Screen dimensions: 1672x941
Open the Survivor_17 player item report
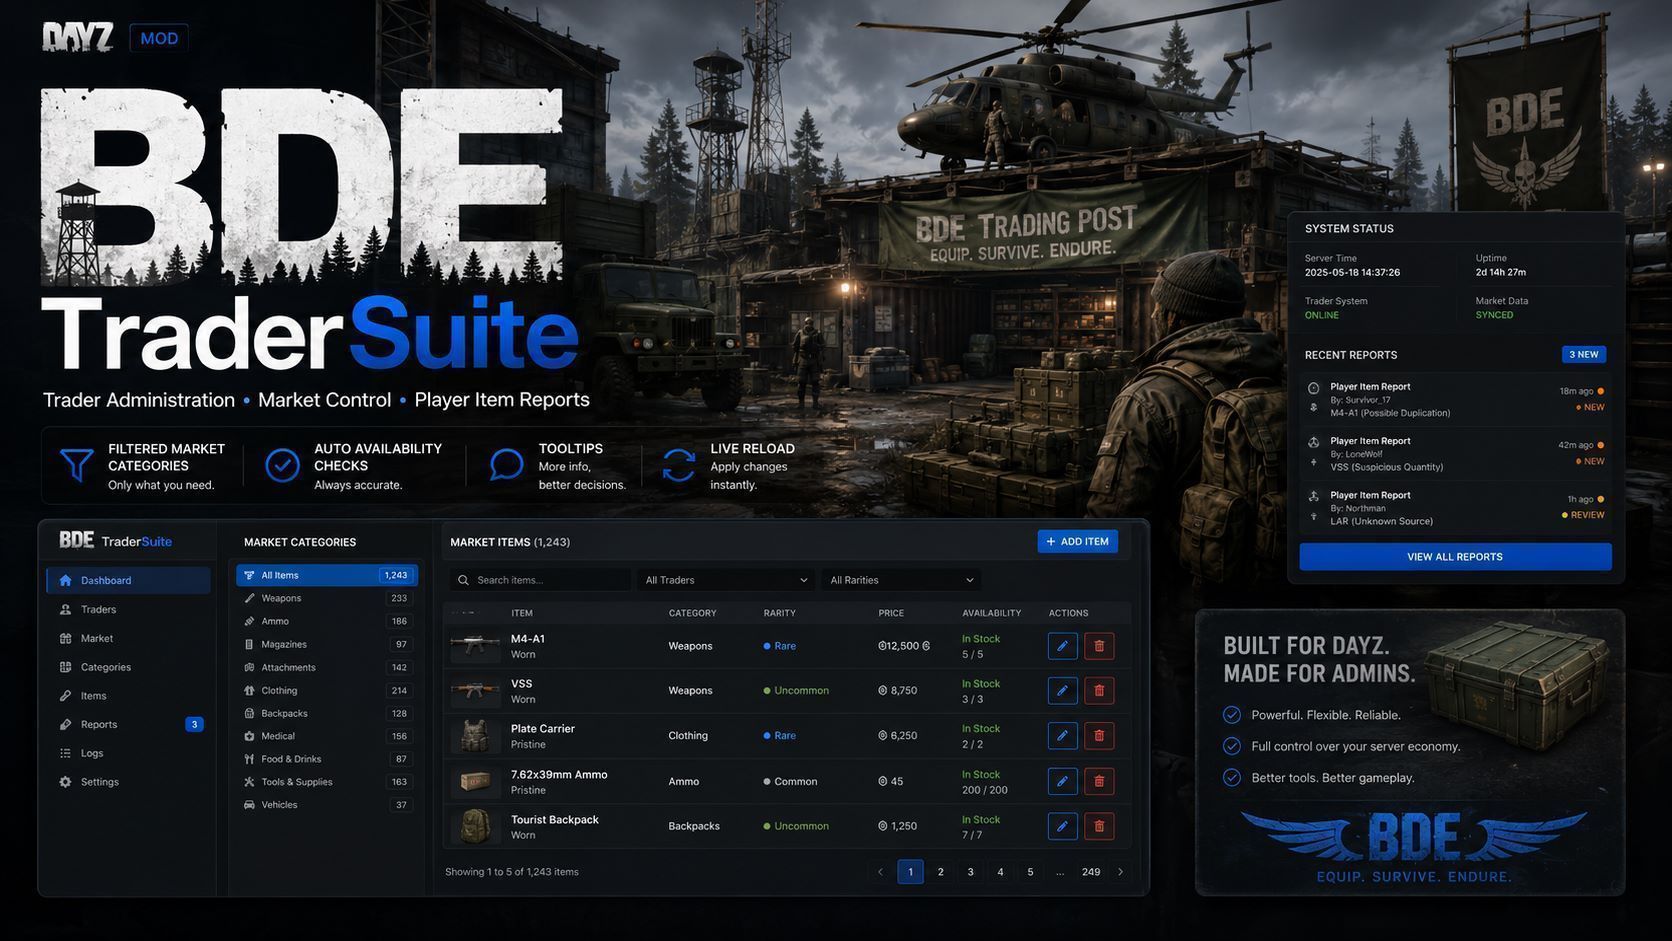[1455, 400]
